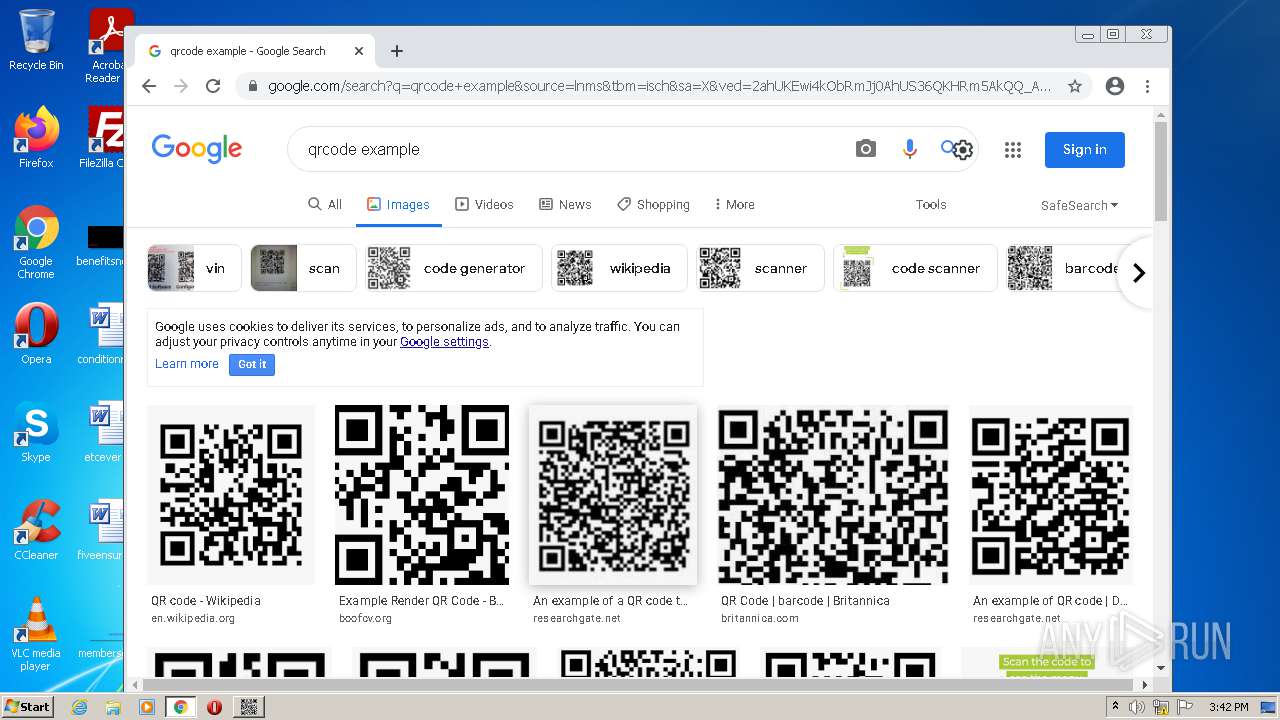This screenshot has height=720, width=1280.
Task: Open the Chrome profile avatar icon
Action: [x=1115, y=86]
